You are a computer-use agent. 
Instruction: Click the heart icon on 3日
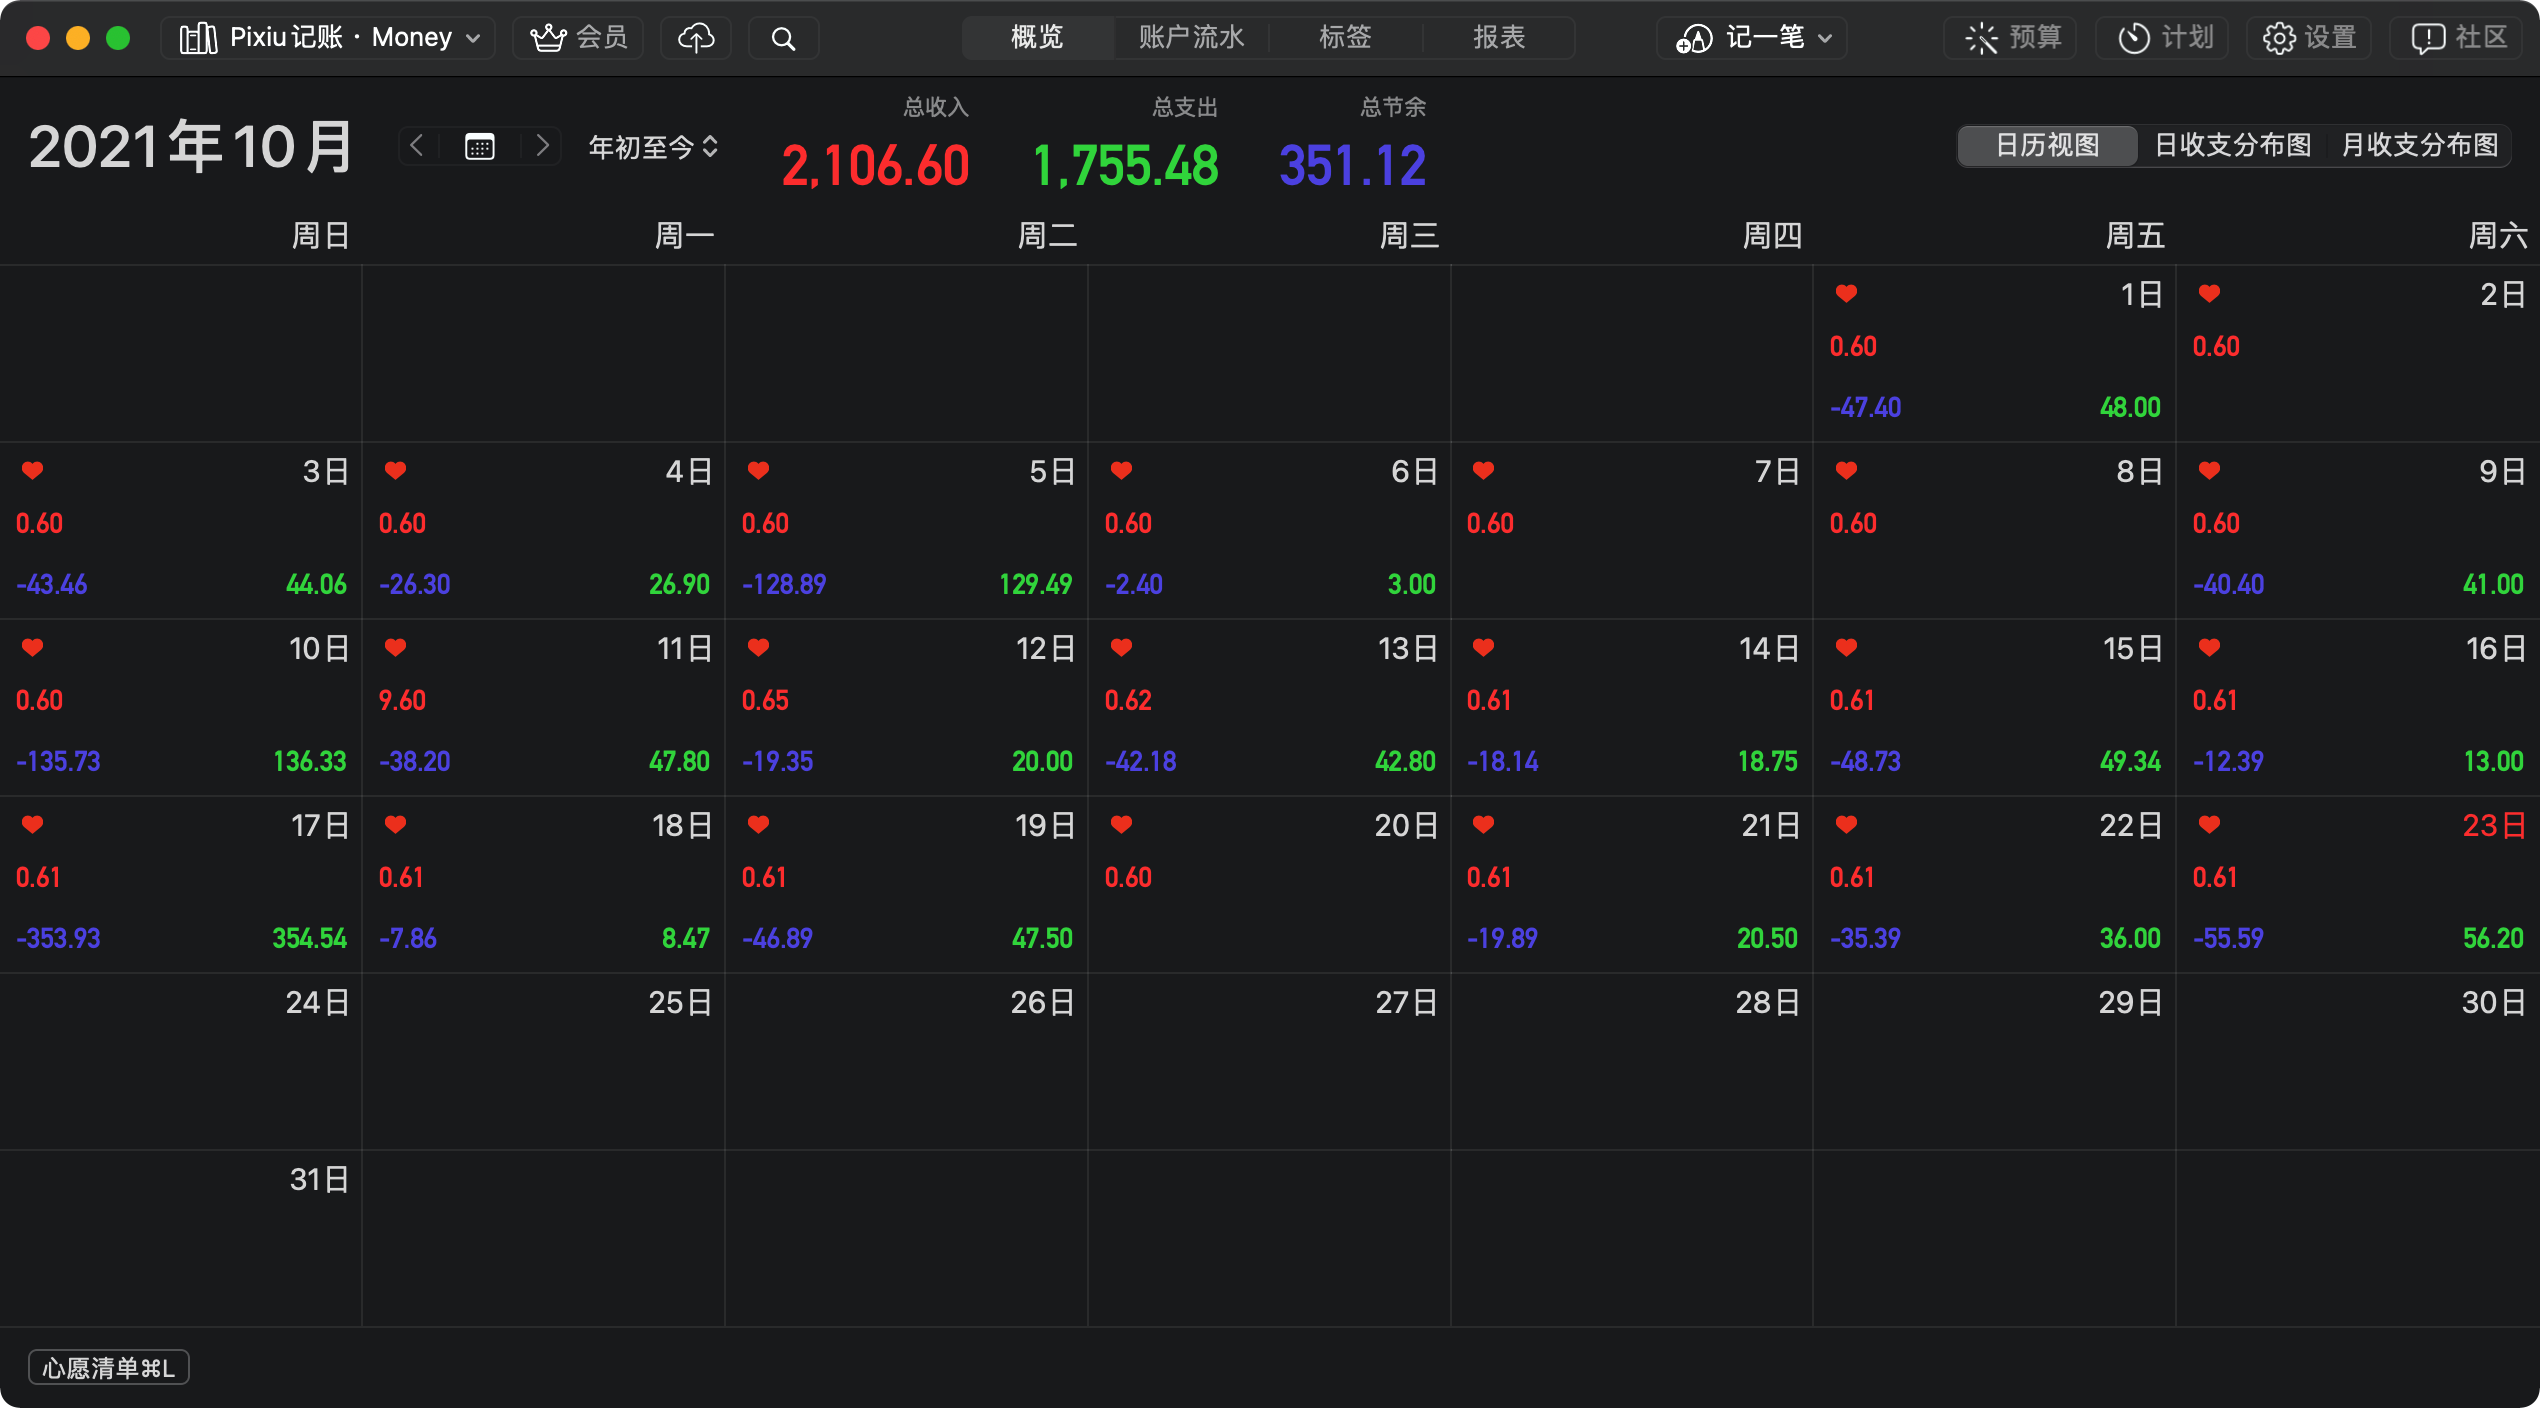pos(32,470)
